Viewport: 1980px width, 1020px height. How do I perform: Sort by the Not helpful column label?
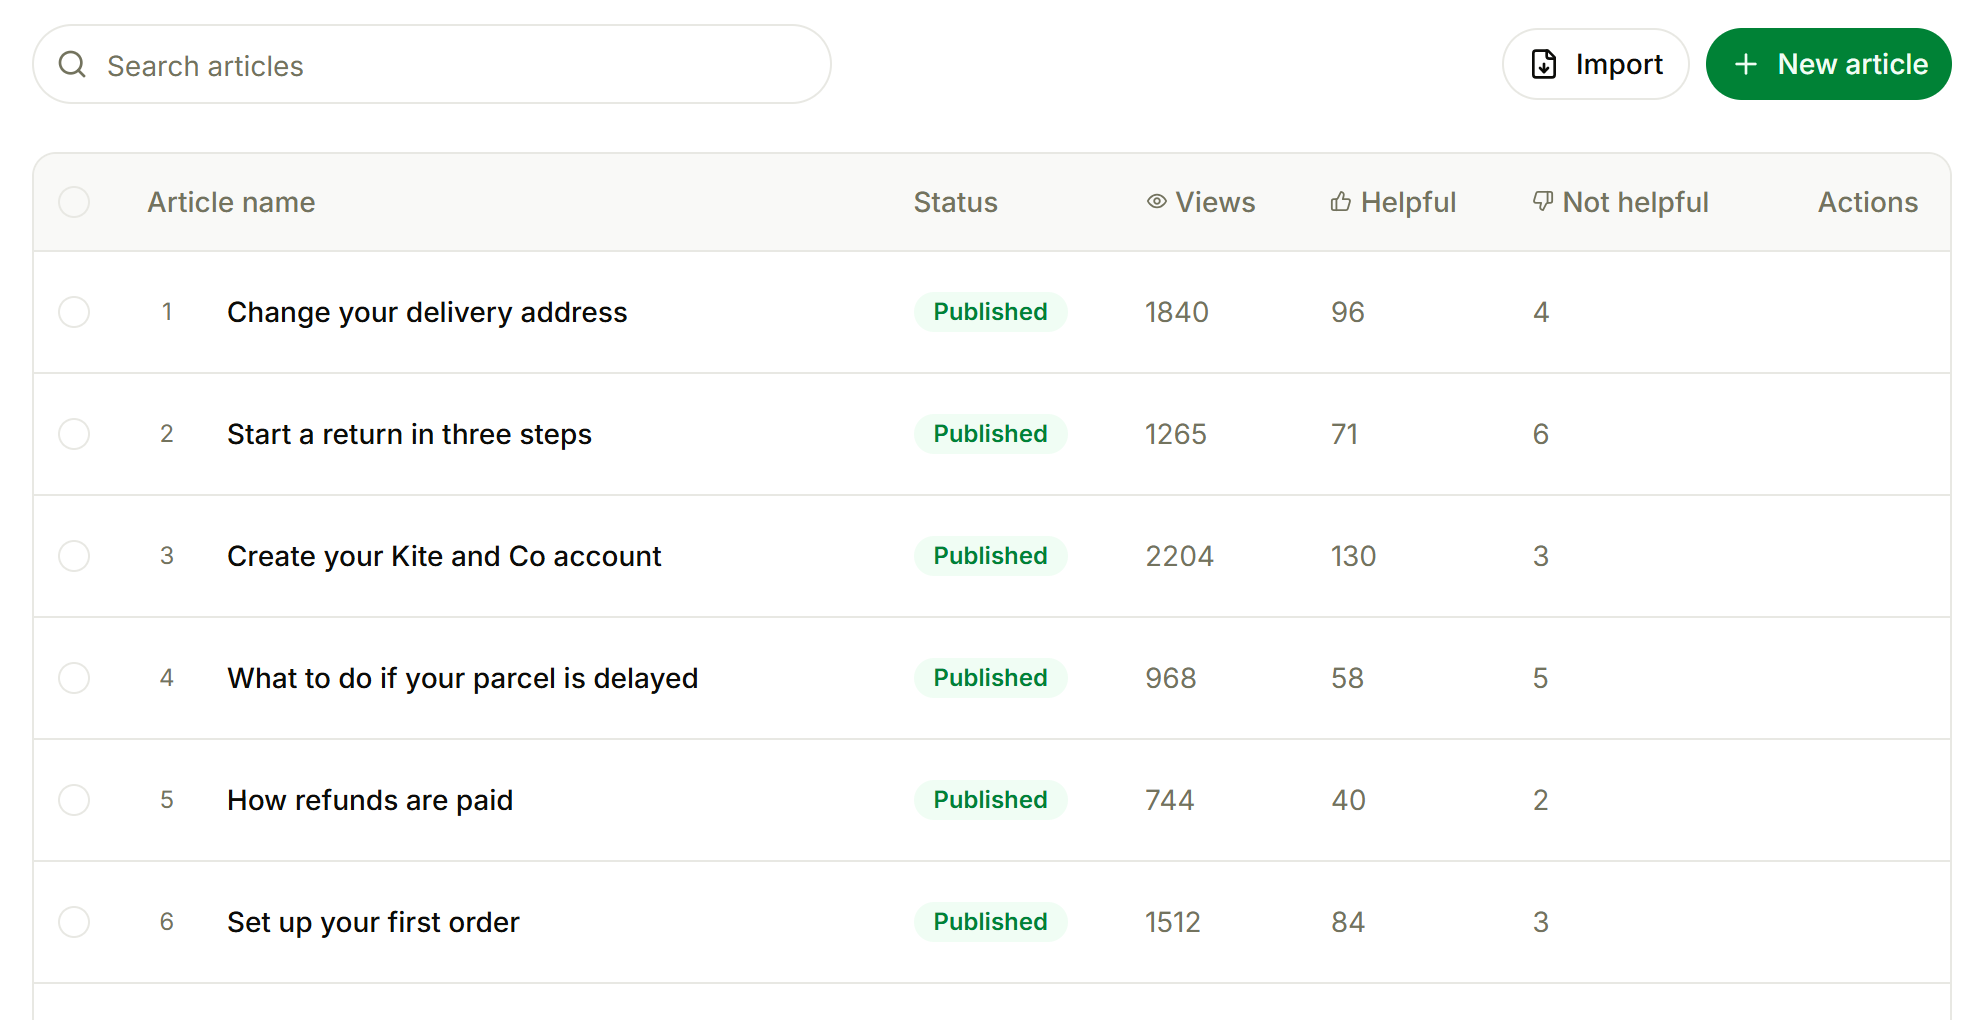point(1635,202)
